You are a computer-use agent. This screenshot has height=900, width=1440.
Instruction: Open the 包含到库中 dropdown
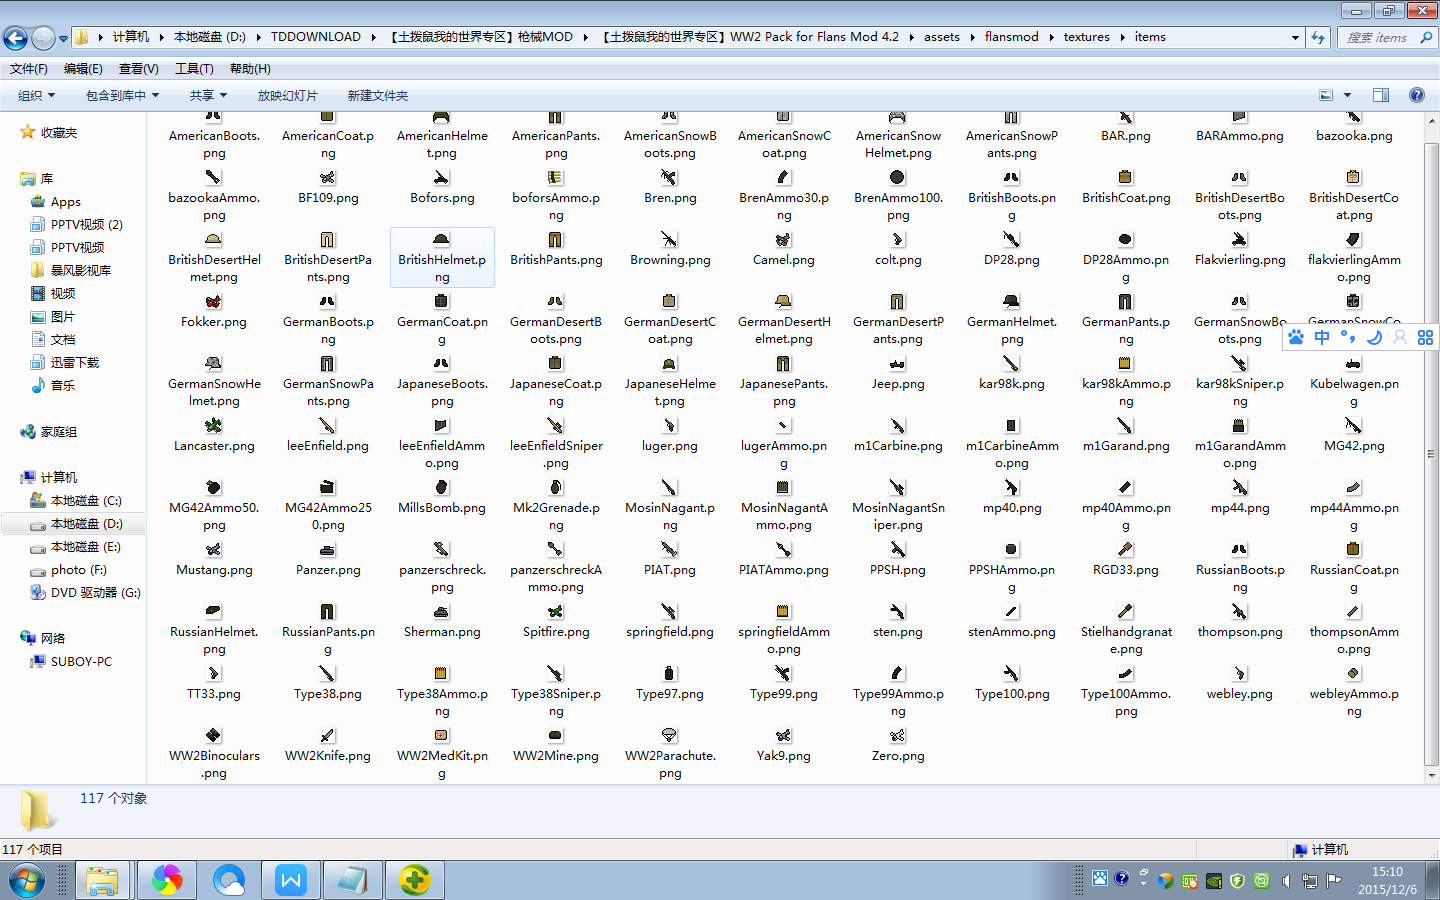tap(122, 96)
